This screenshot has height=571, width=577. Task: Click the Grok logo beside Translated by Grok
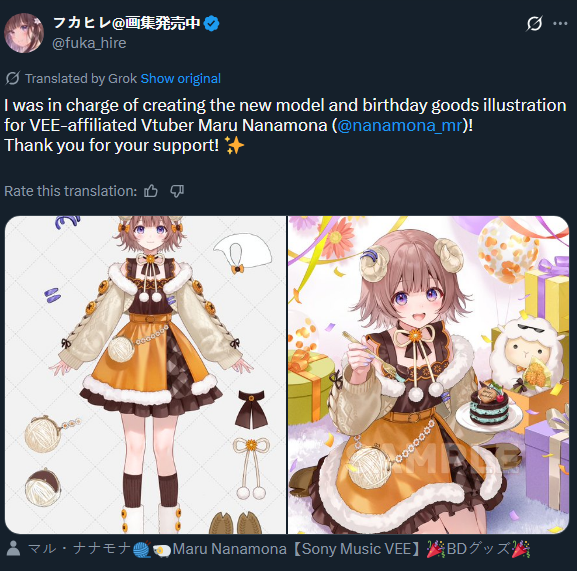click(13, 78)
